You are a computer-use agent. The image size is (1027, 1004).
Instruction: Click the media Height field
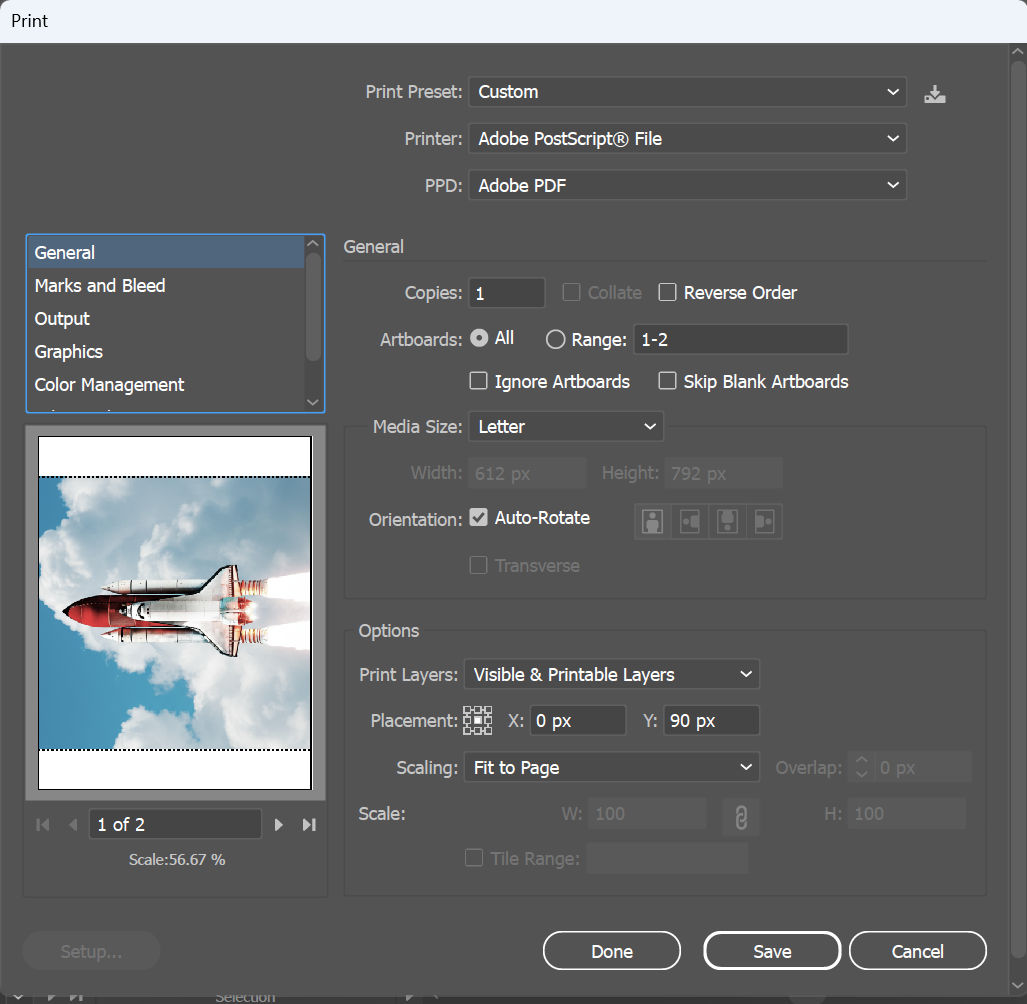tap(723, 473)
